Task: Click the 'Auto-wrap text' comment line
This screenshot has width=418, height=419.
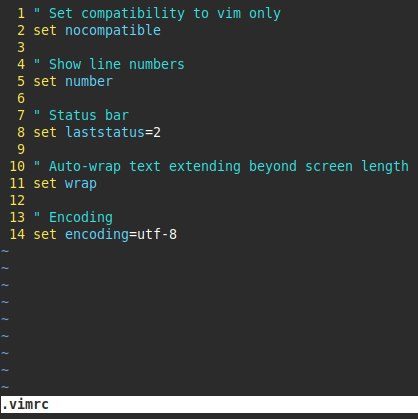Action: (x=221, y=166)
